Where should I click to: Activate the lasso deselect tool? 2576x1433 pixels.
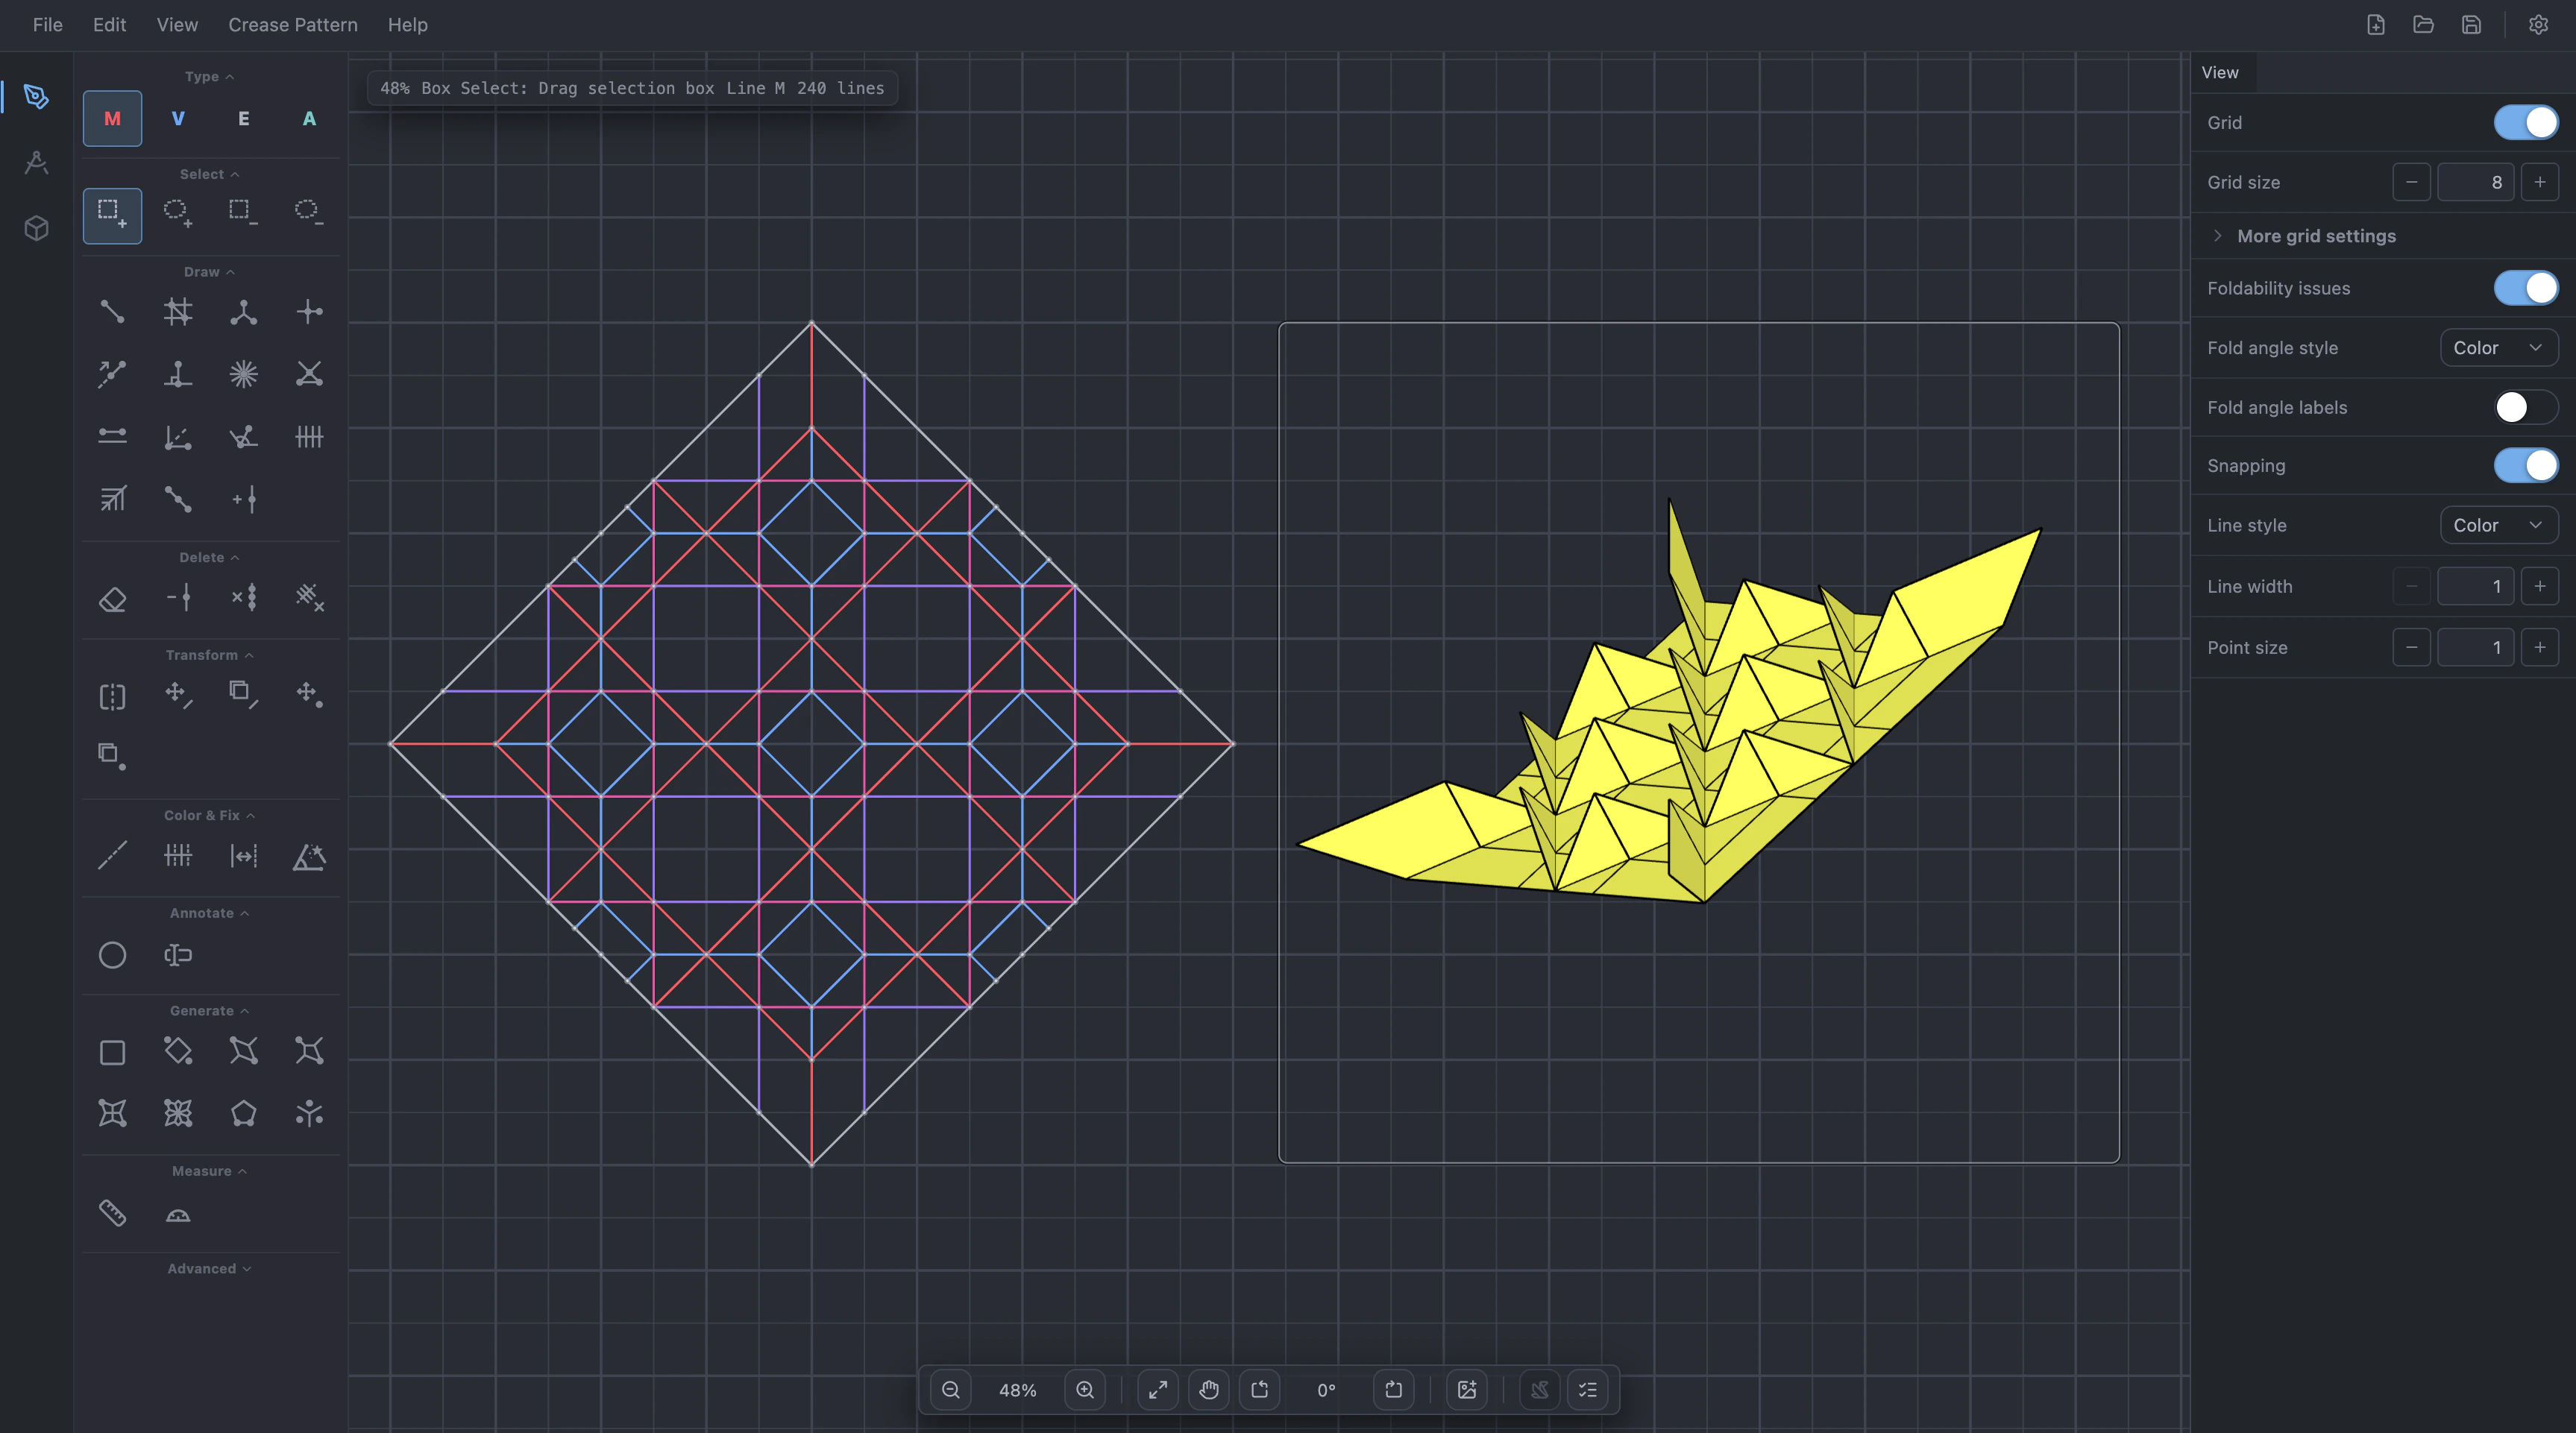click(x=309, y=215)
